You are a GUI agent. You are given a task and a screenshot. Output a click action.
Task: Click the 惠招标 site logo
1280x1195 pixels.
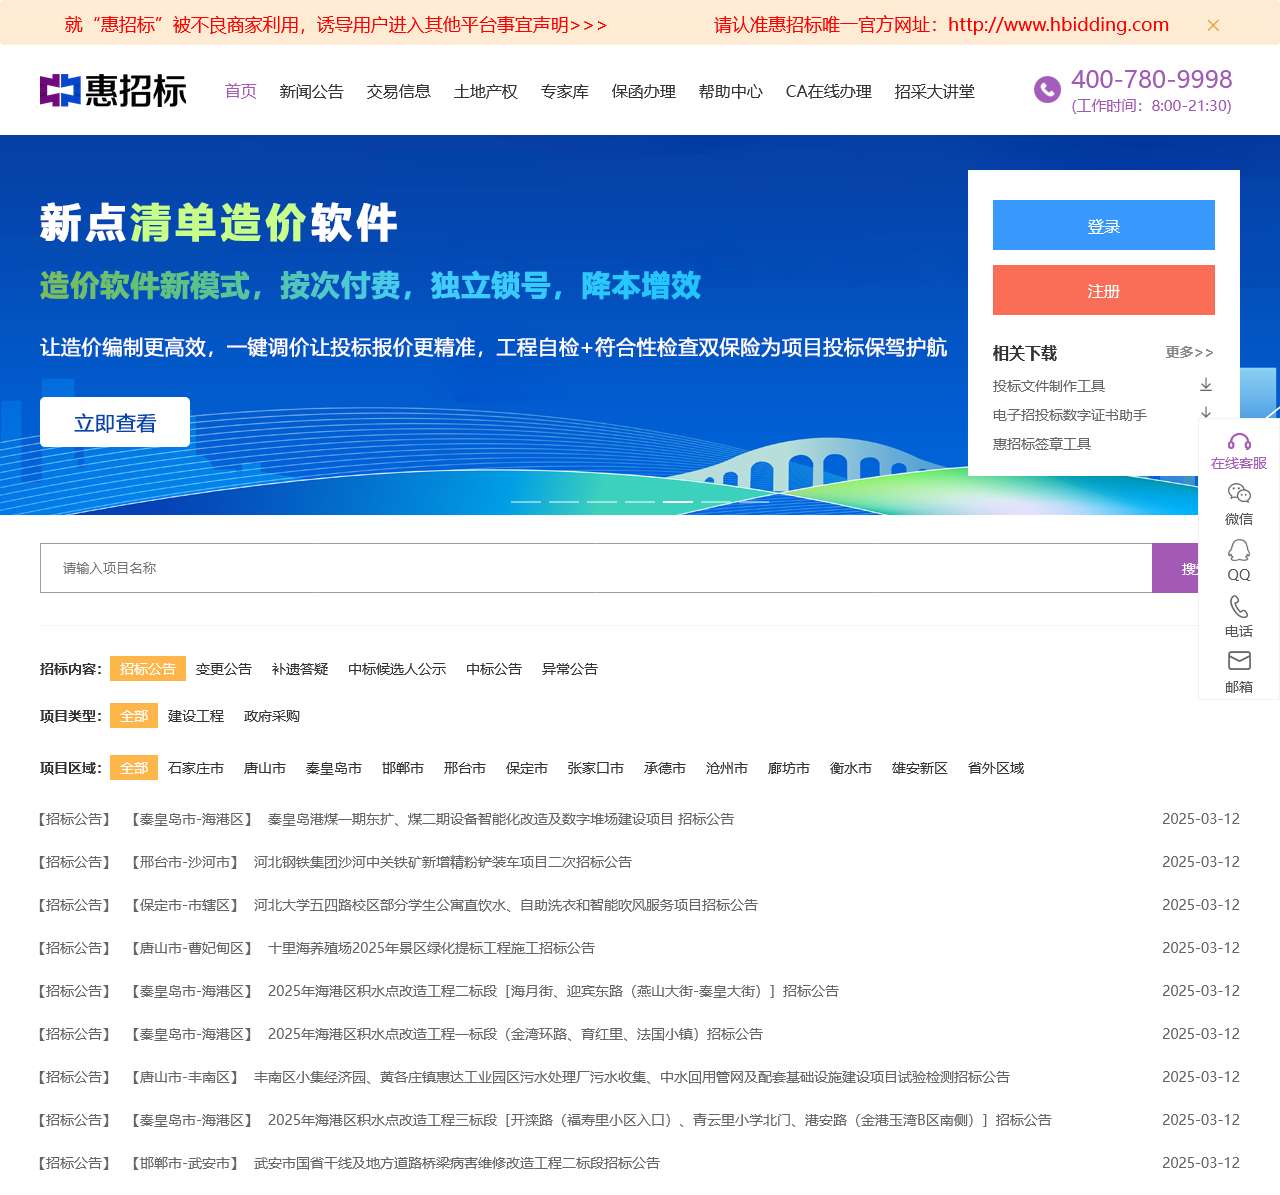point(113,91)
